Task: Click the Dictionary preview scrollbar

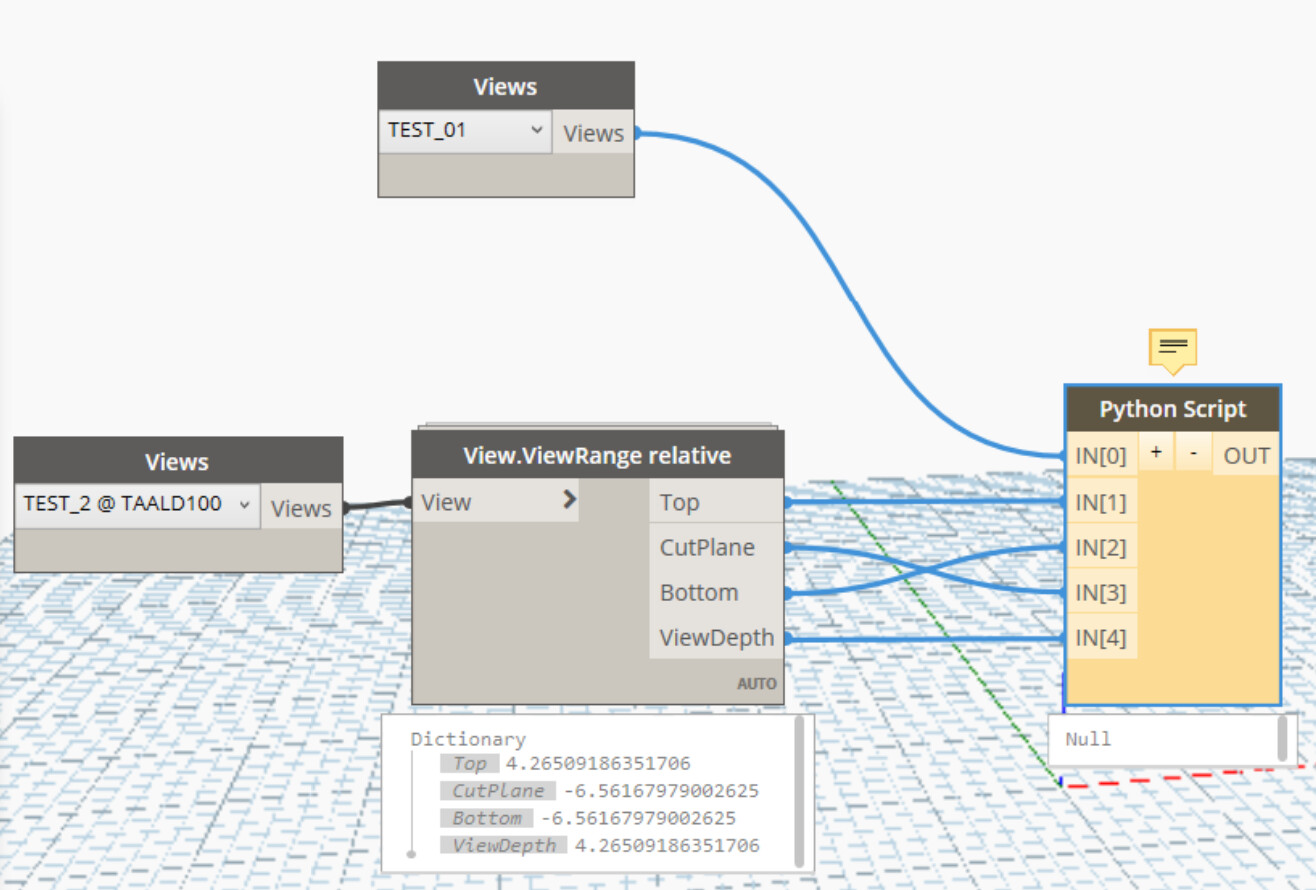Action: click(x=799, y=790)
